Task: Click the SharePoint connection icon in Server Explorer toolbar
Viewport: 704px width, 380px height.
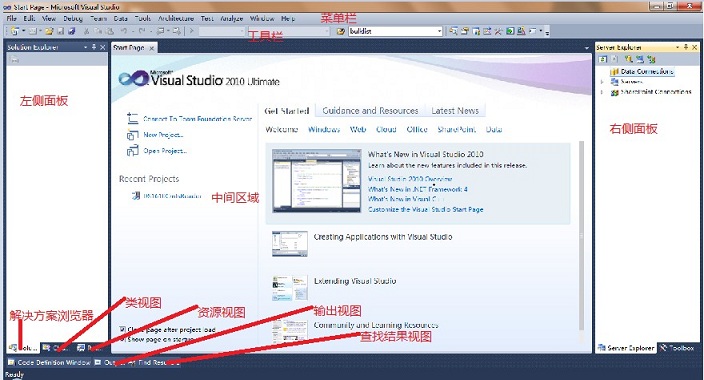Action: 651,59
